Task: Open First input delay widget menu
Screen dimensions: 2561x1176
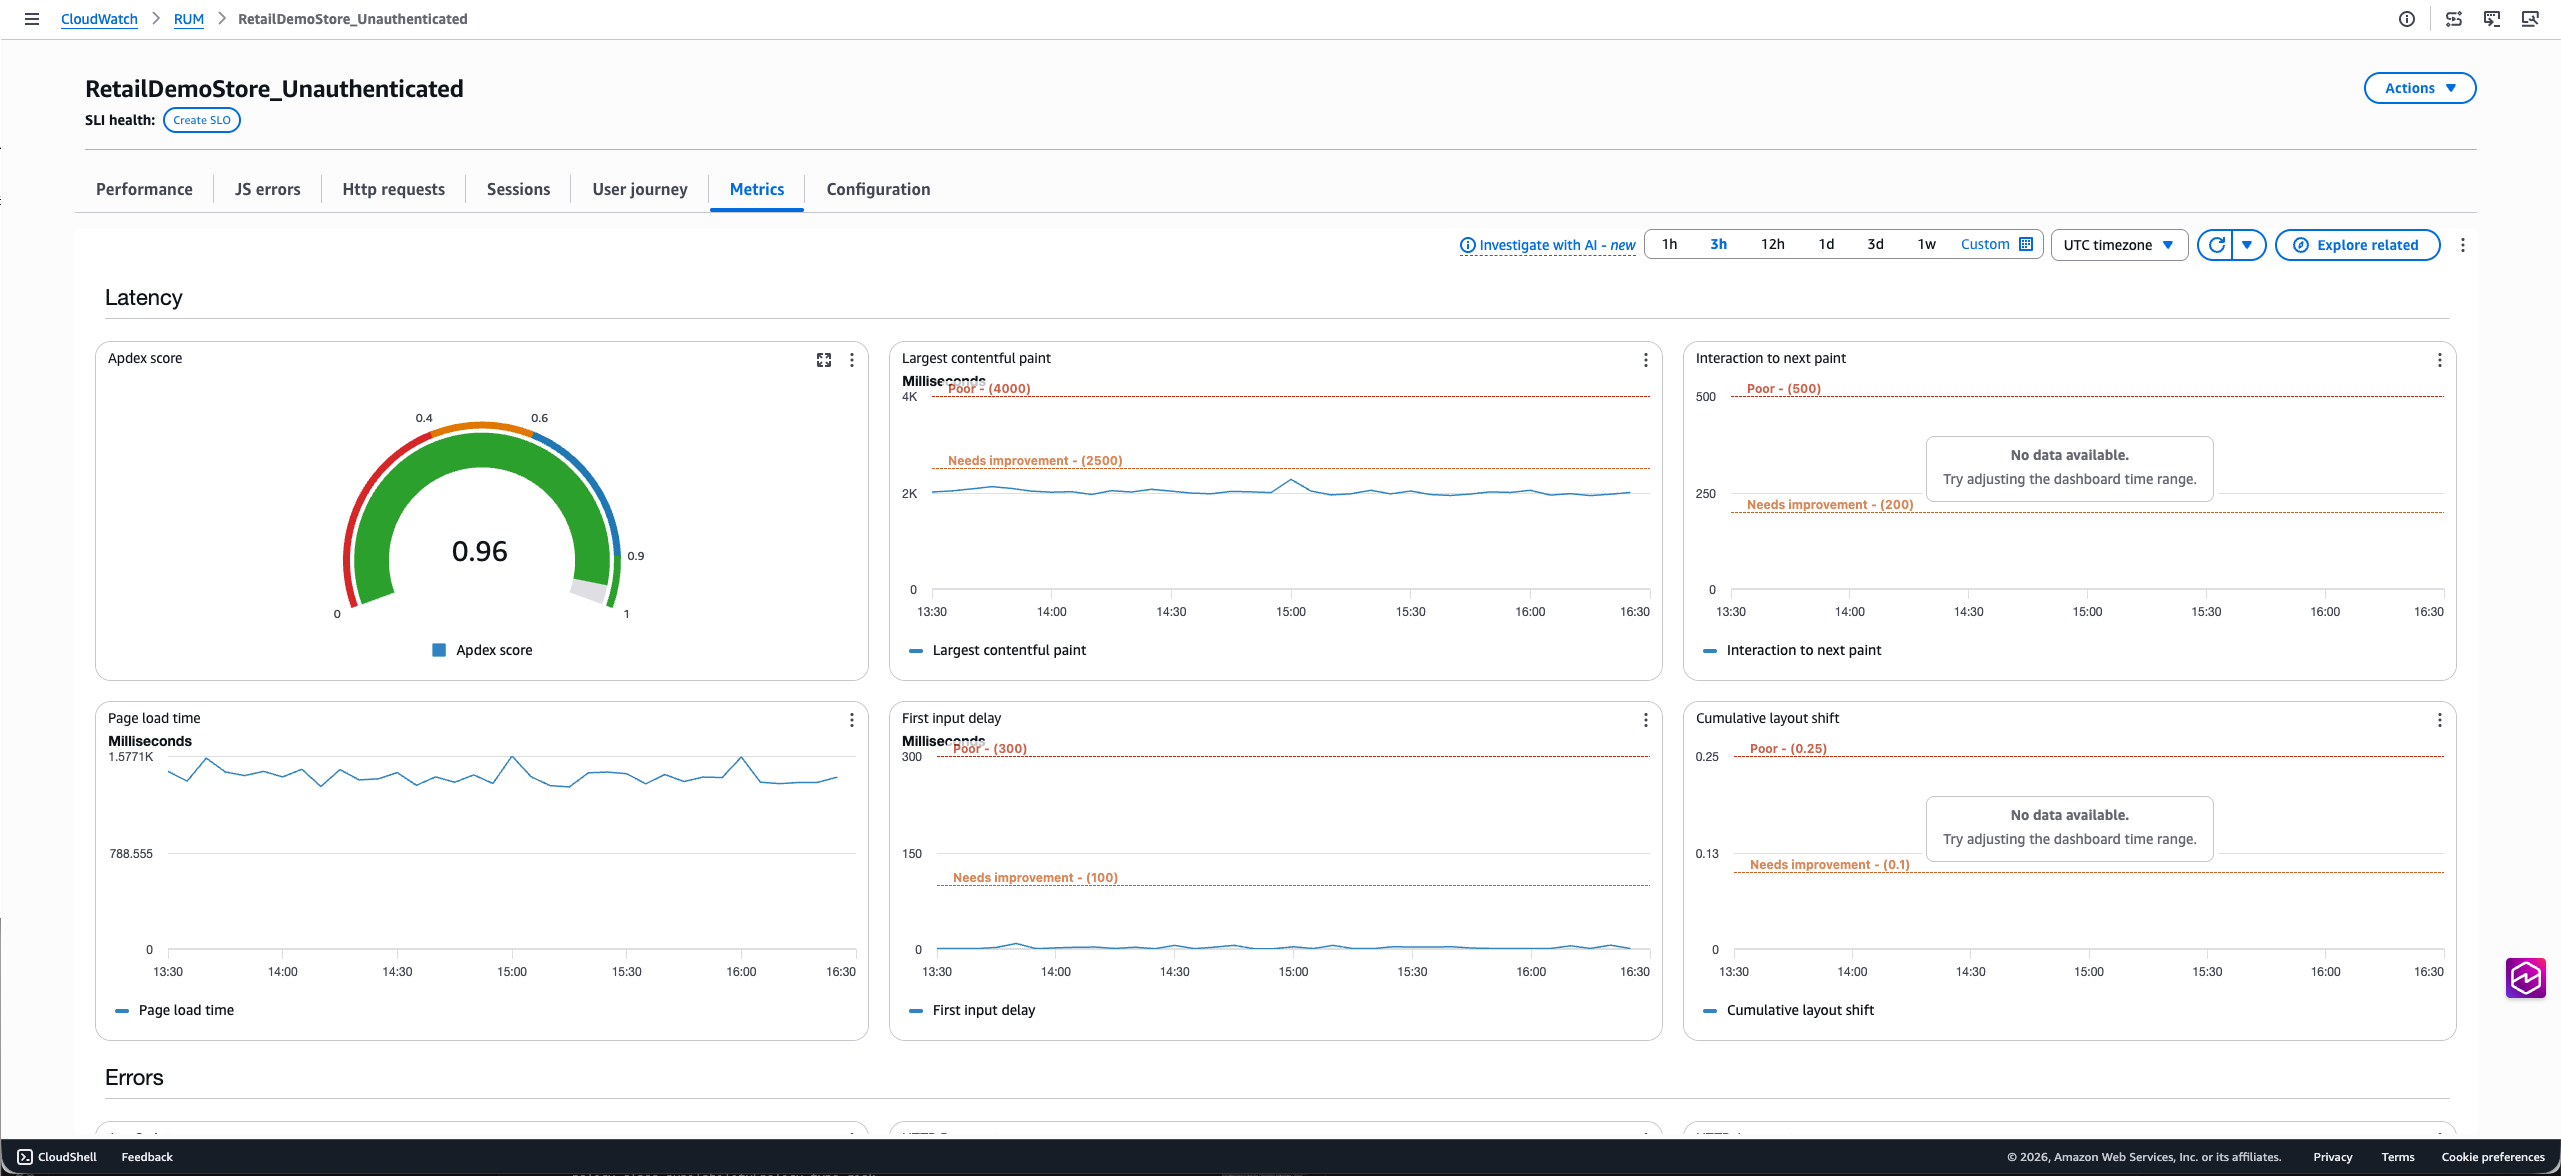Action: 1646,720
